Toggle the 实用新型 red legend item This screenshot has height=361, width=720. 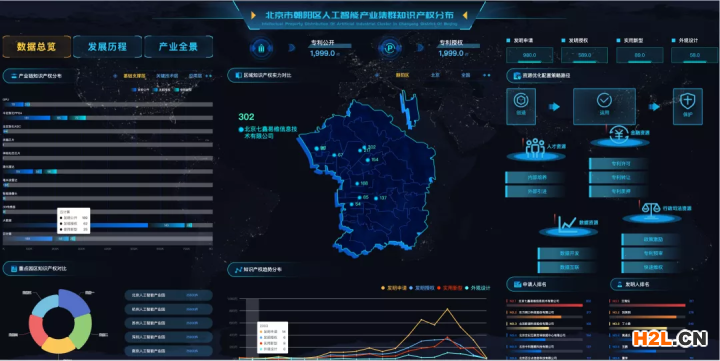tap(449, 288)
